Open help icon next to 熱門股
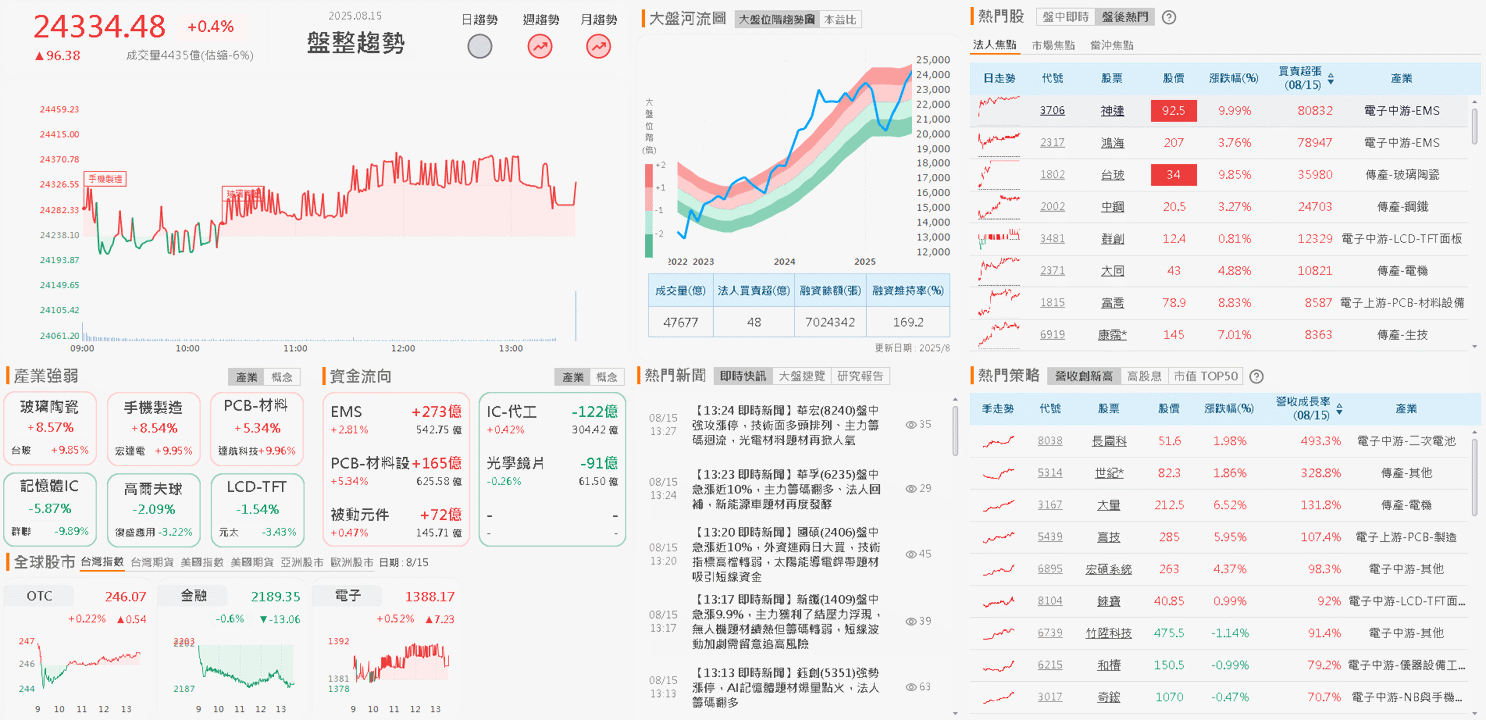This screenshot has width=1486, height=720. click(x=1169, y=17)
